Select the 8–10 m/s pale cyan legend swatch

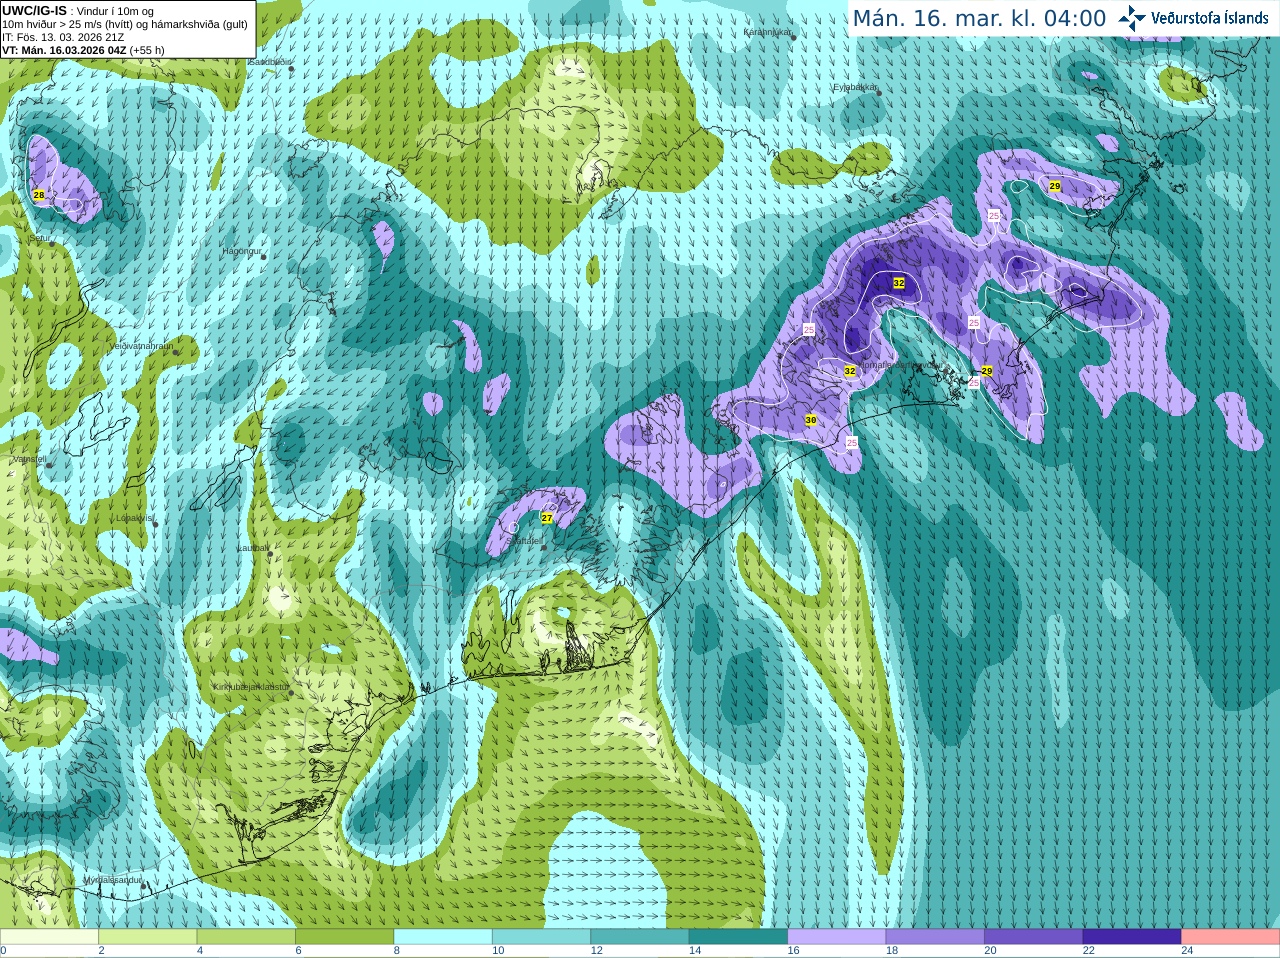[443, 937]
